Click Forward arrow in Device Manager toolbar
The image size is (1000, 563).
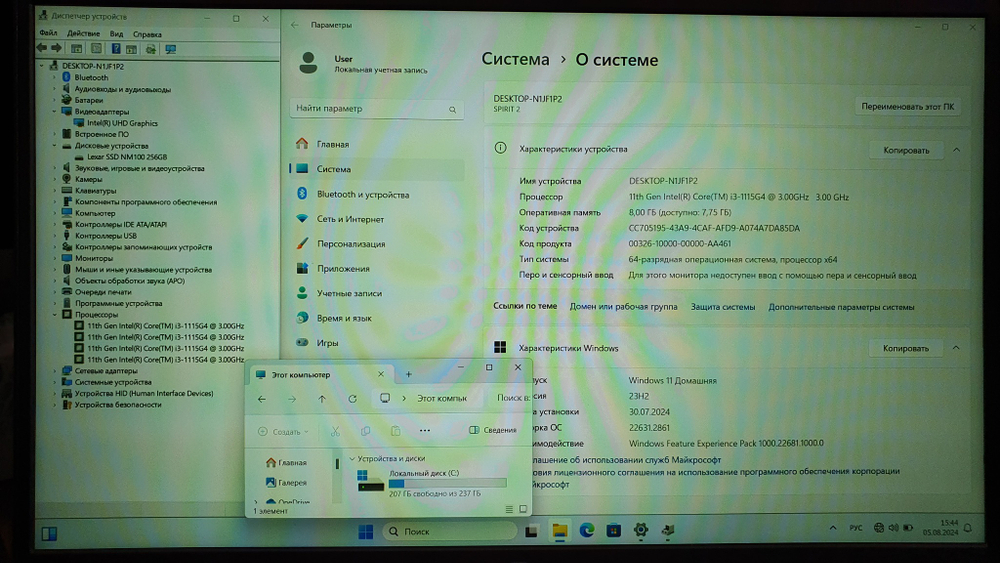pyautogui.click(x=56, y=48)
